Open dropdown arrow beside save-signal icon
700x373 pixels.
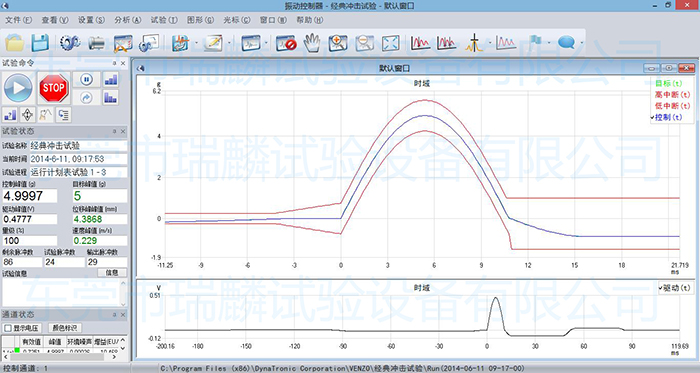pyautogui.click(x=196, y=43)
